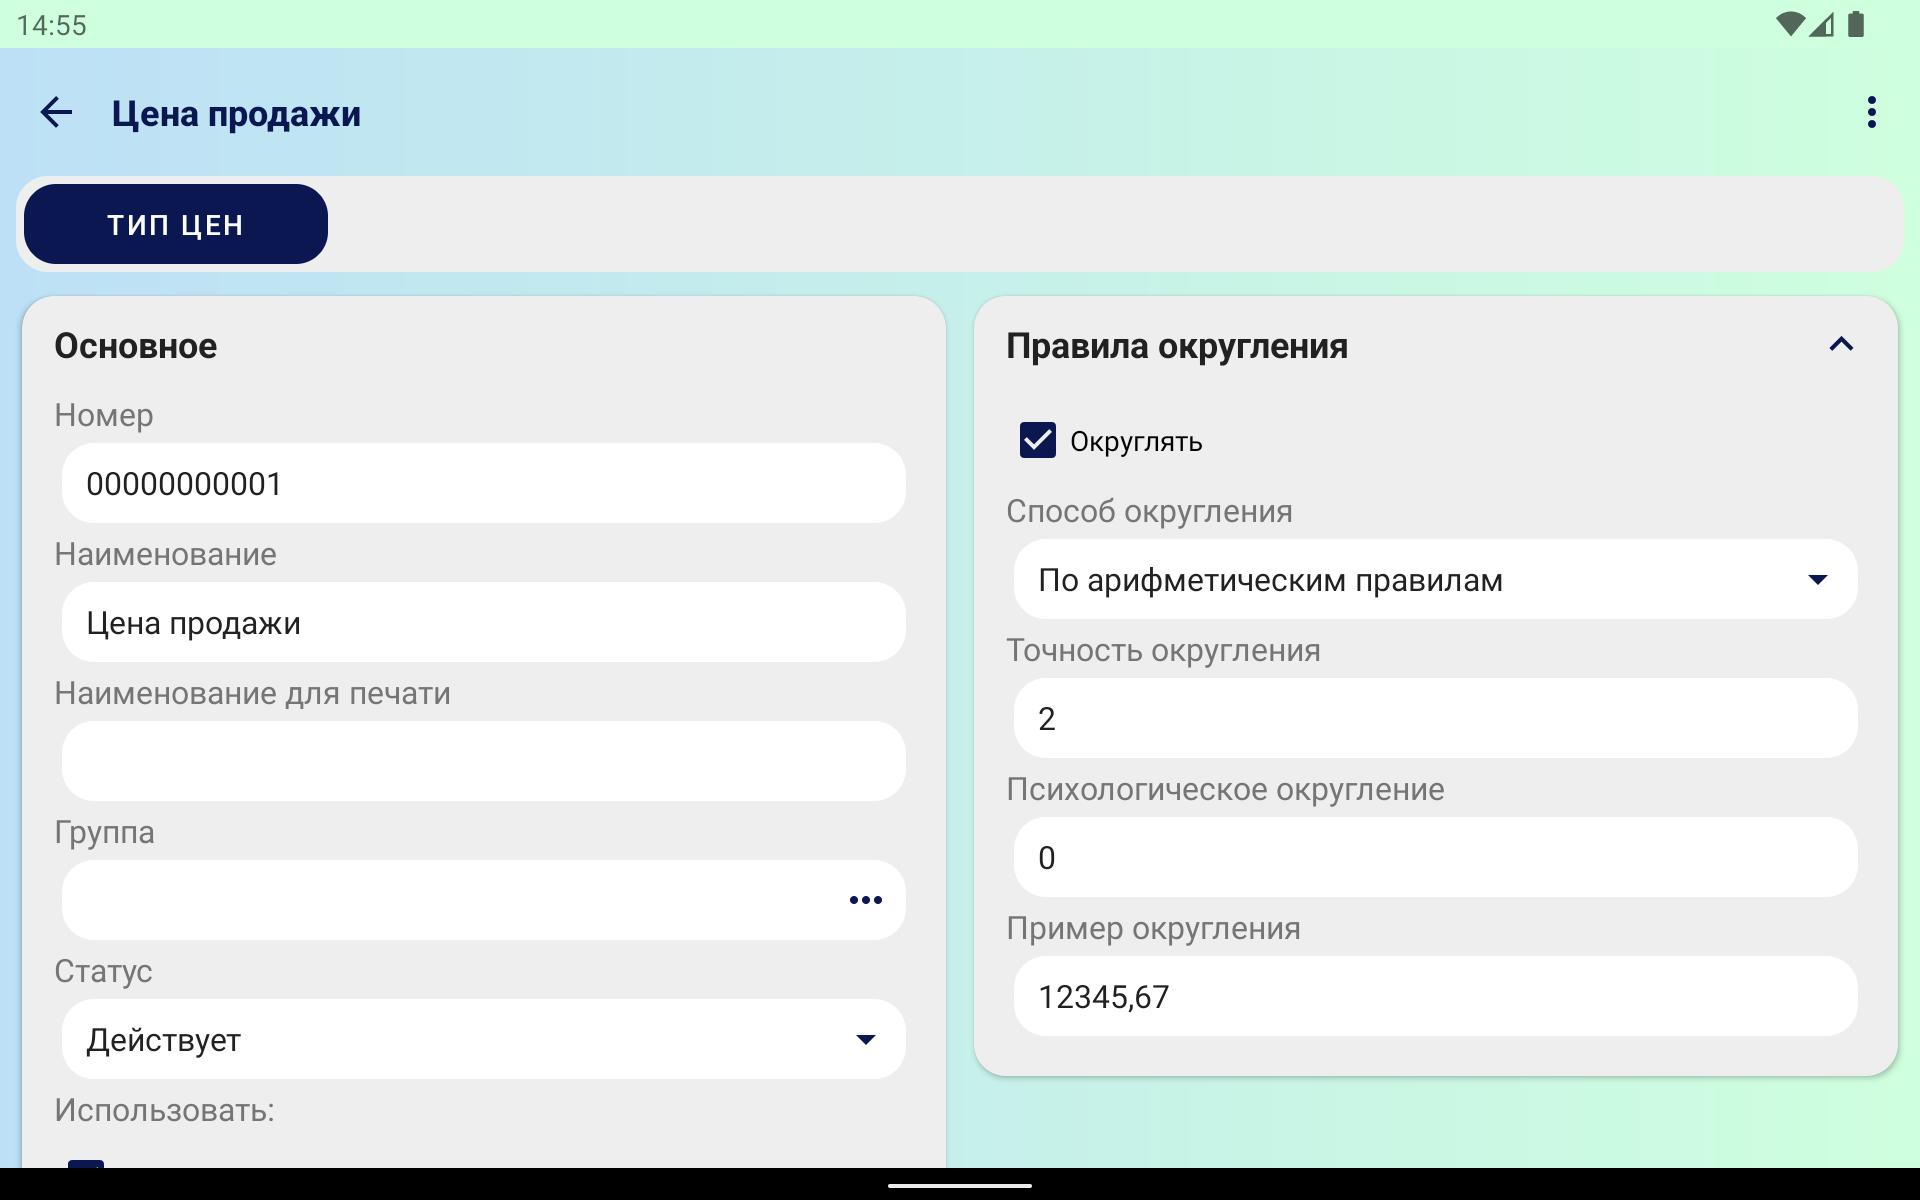Click the Точность округления field
This screenshot has width=1920, height=1200.
pos(1435,718)
